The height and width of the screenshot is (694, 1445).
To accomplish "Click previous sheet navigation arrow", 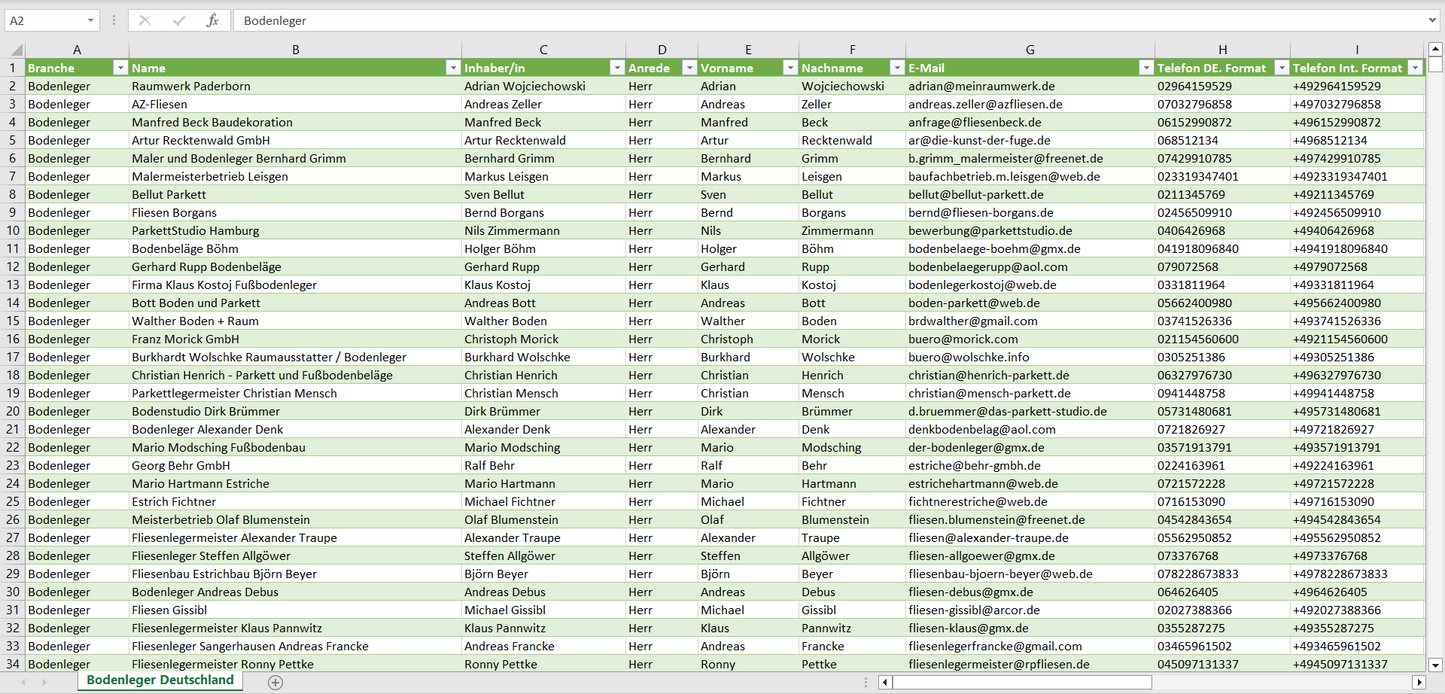I will (x=21, y=682).
